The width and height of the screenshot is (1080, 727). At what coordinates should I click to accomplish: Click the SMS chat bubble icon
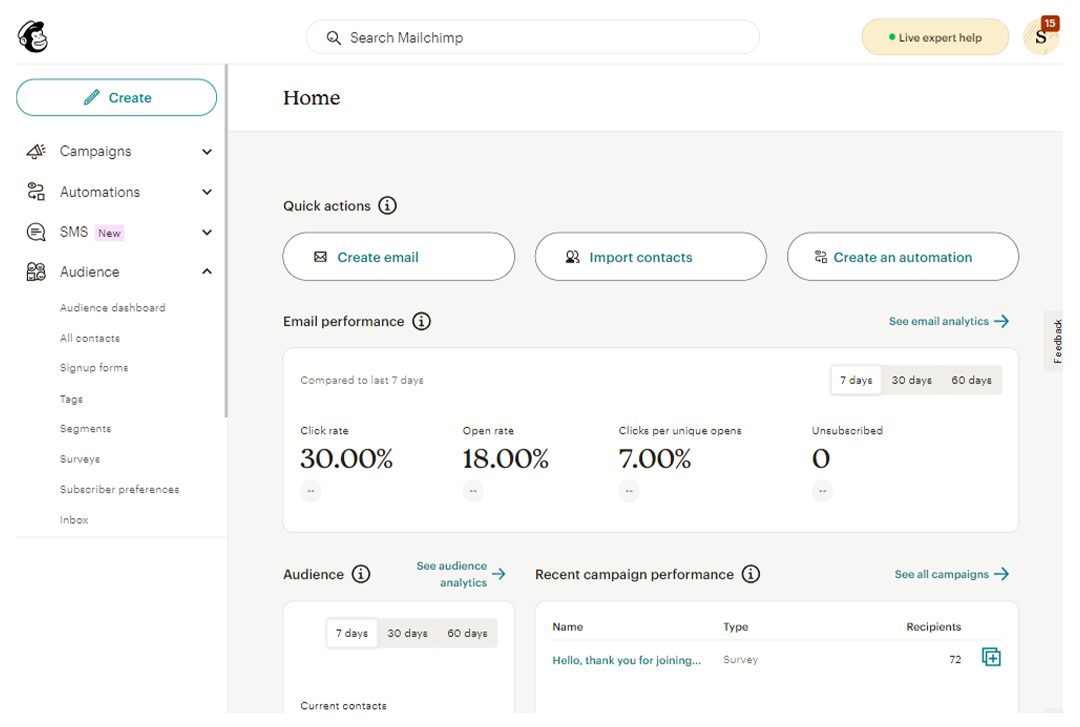point(36,232)
